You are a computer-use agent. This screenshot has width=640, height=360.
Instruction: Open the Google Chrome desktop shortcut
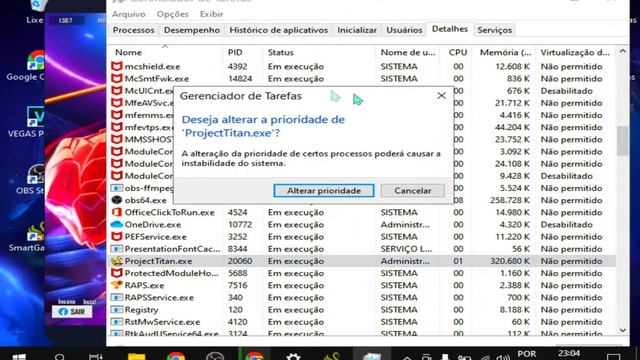click(x=35, y=66)
